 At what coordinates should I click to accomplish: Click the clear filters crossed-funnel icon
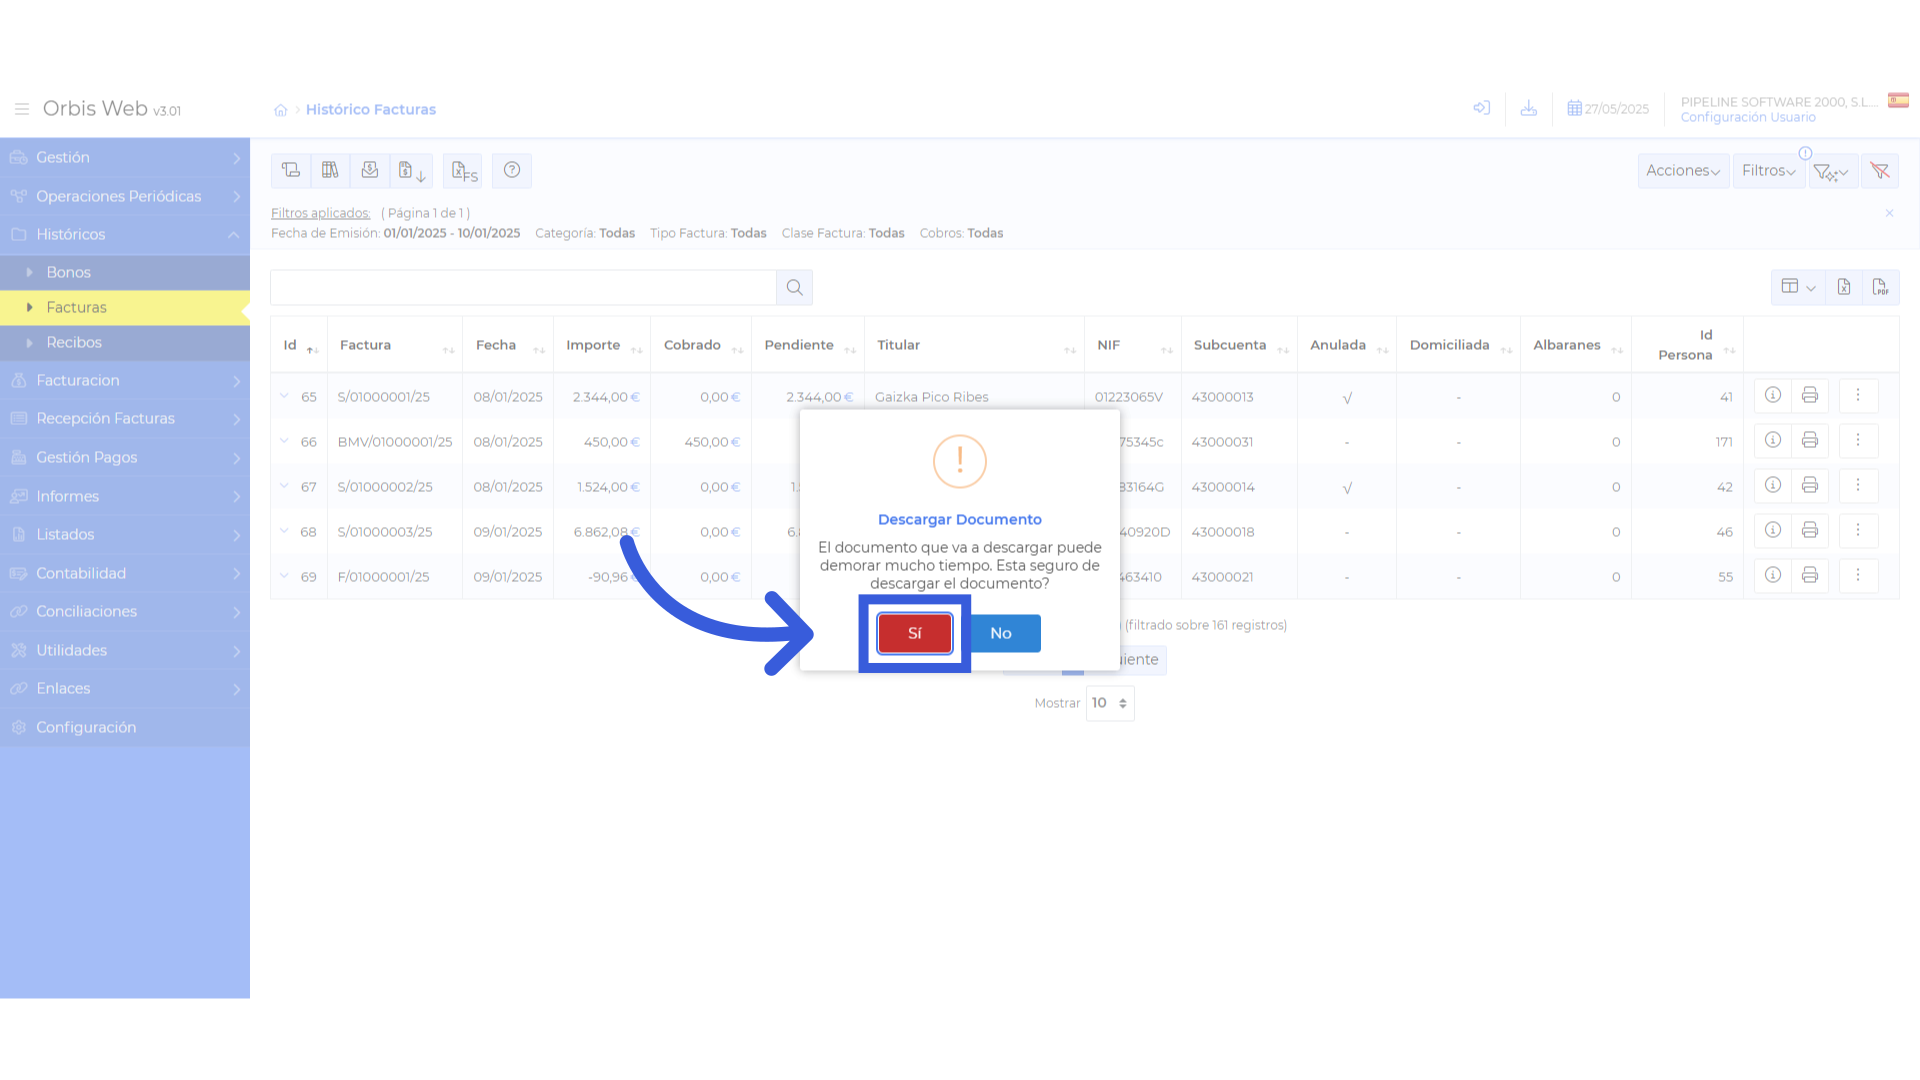point(1880,171)
